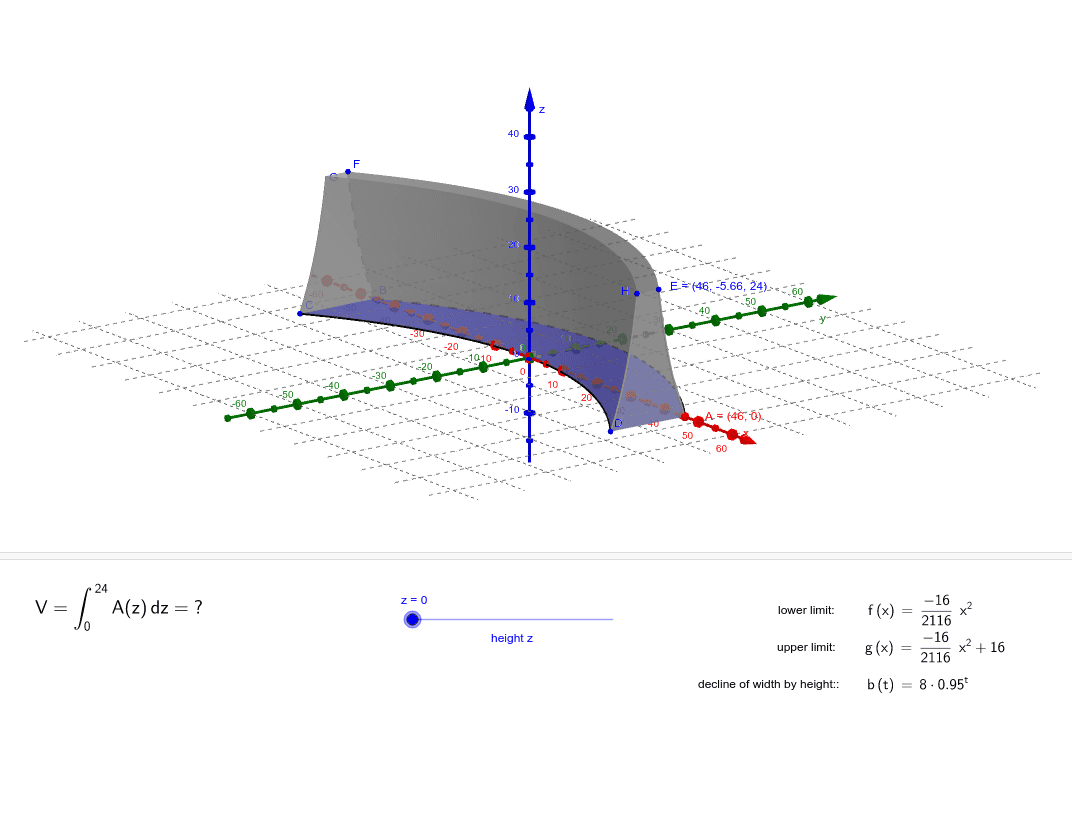This screenshot has height=822, width=1074.
Task: Click point C at left base corner
Action: [300, 314]
